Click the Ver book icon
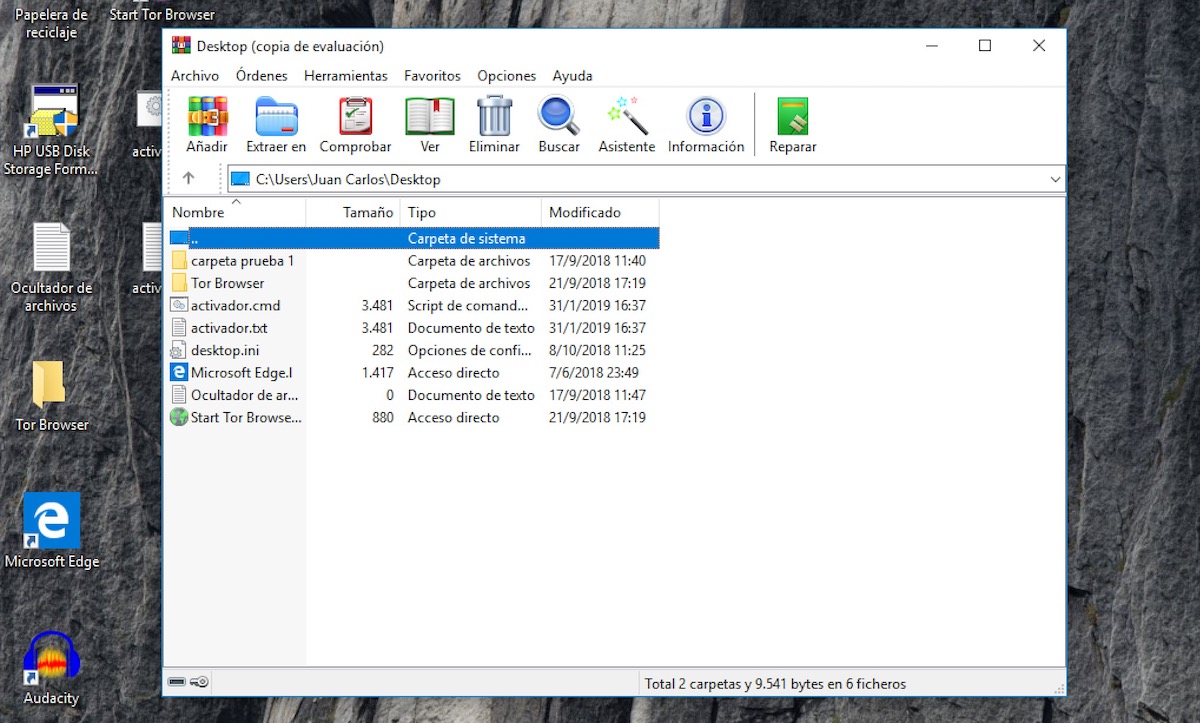Viewport: 1200px width, 723px height. [x=429, y=125]
